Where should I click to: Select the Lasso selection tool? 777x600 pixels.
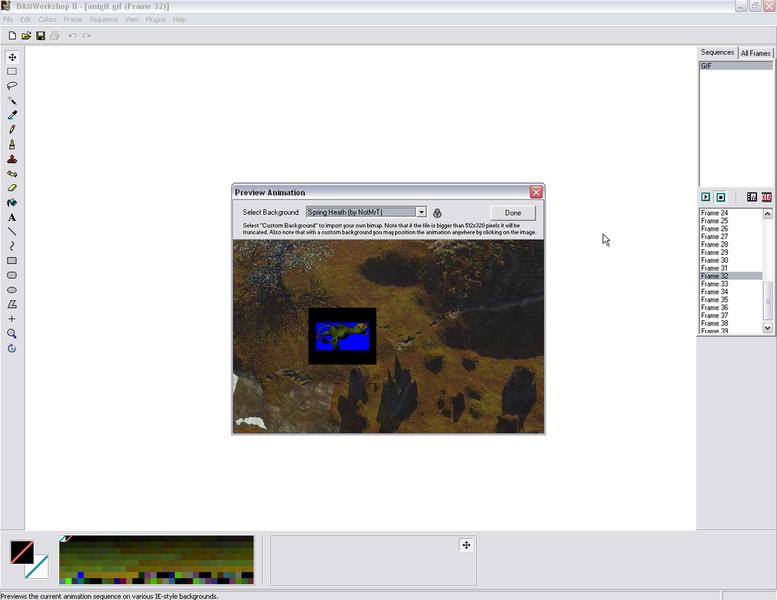pos(12,86)
